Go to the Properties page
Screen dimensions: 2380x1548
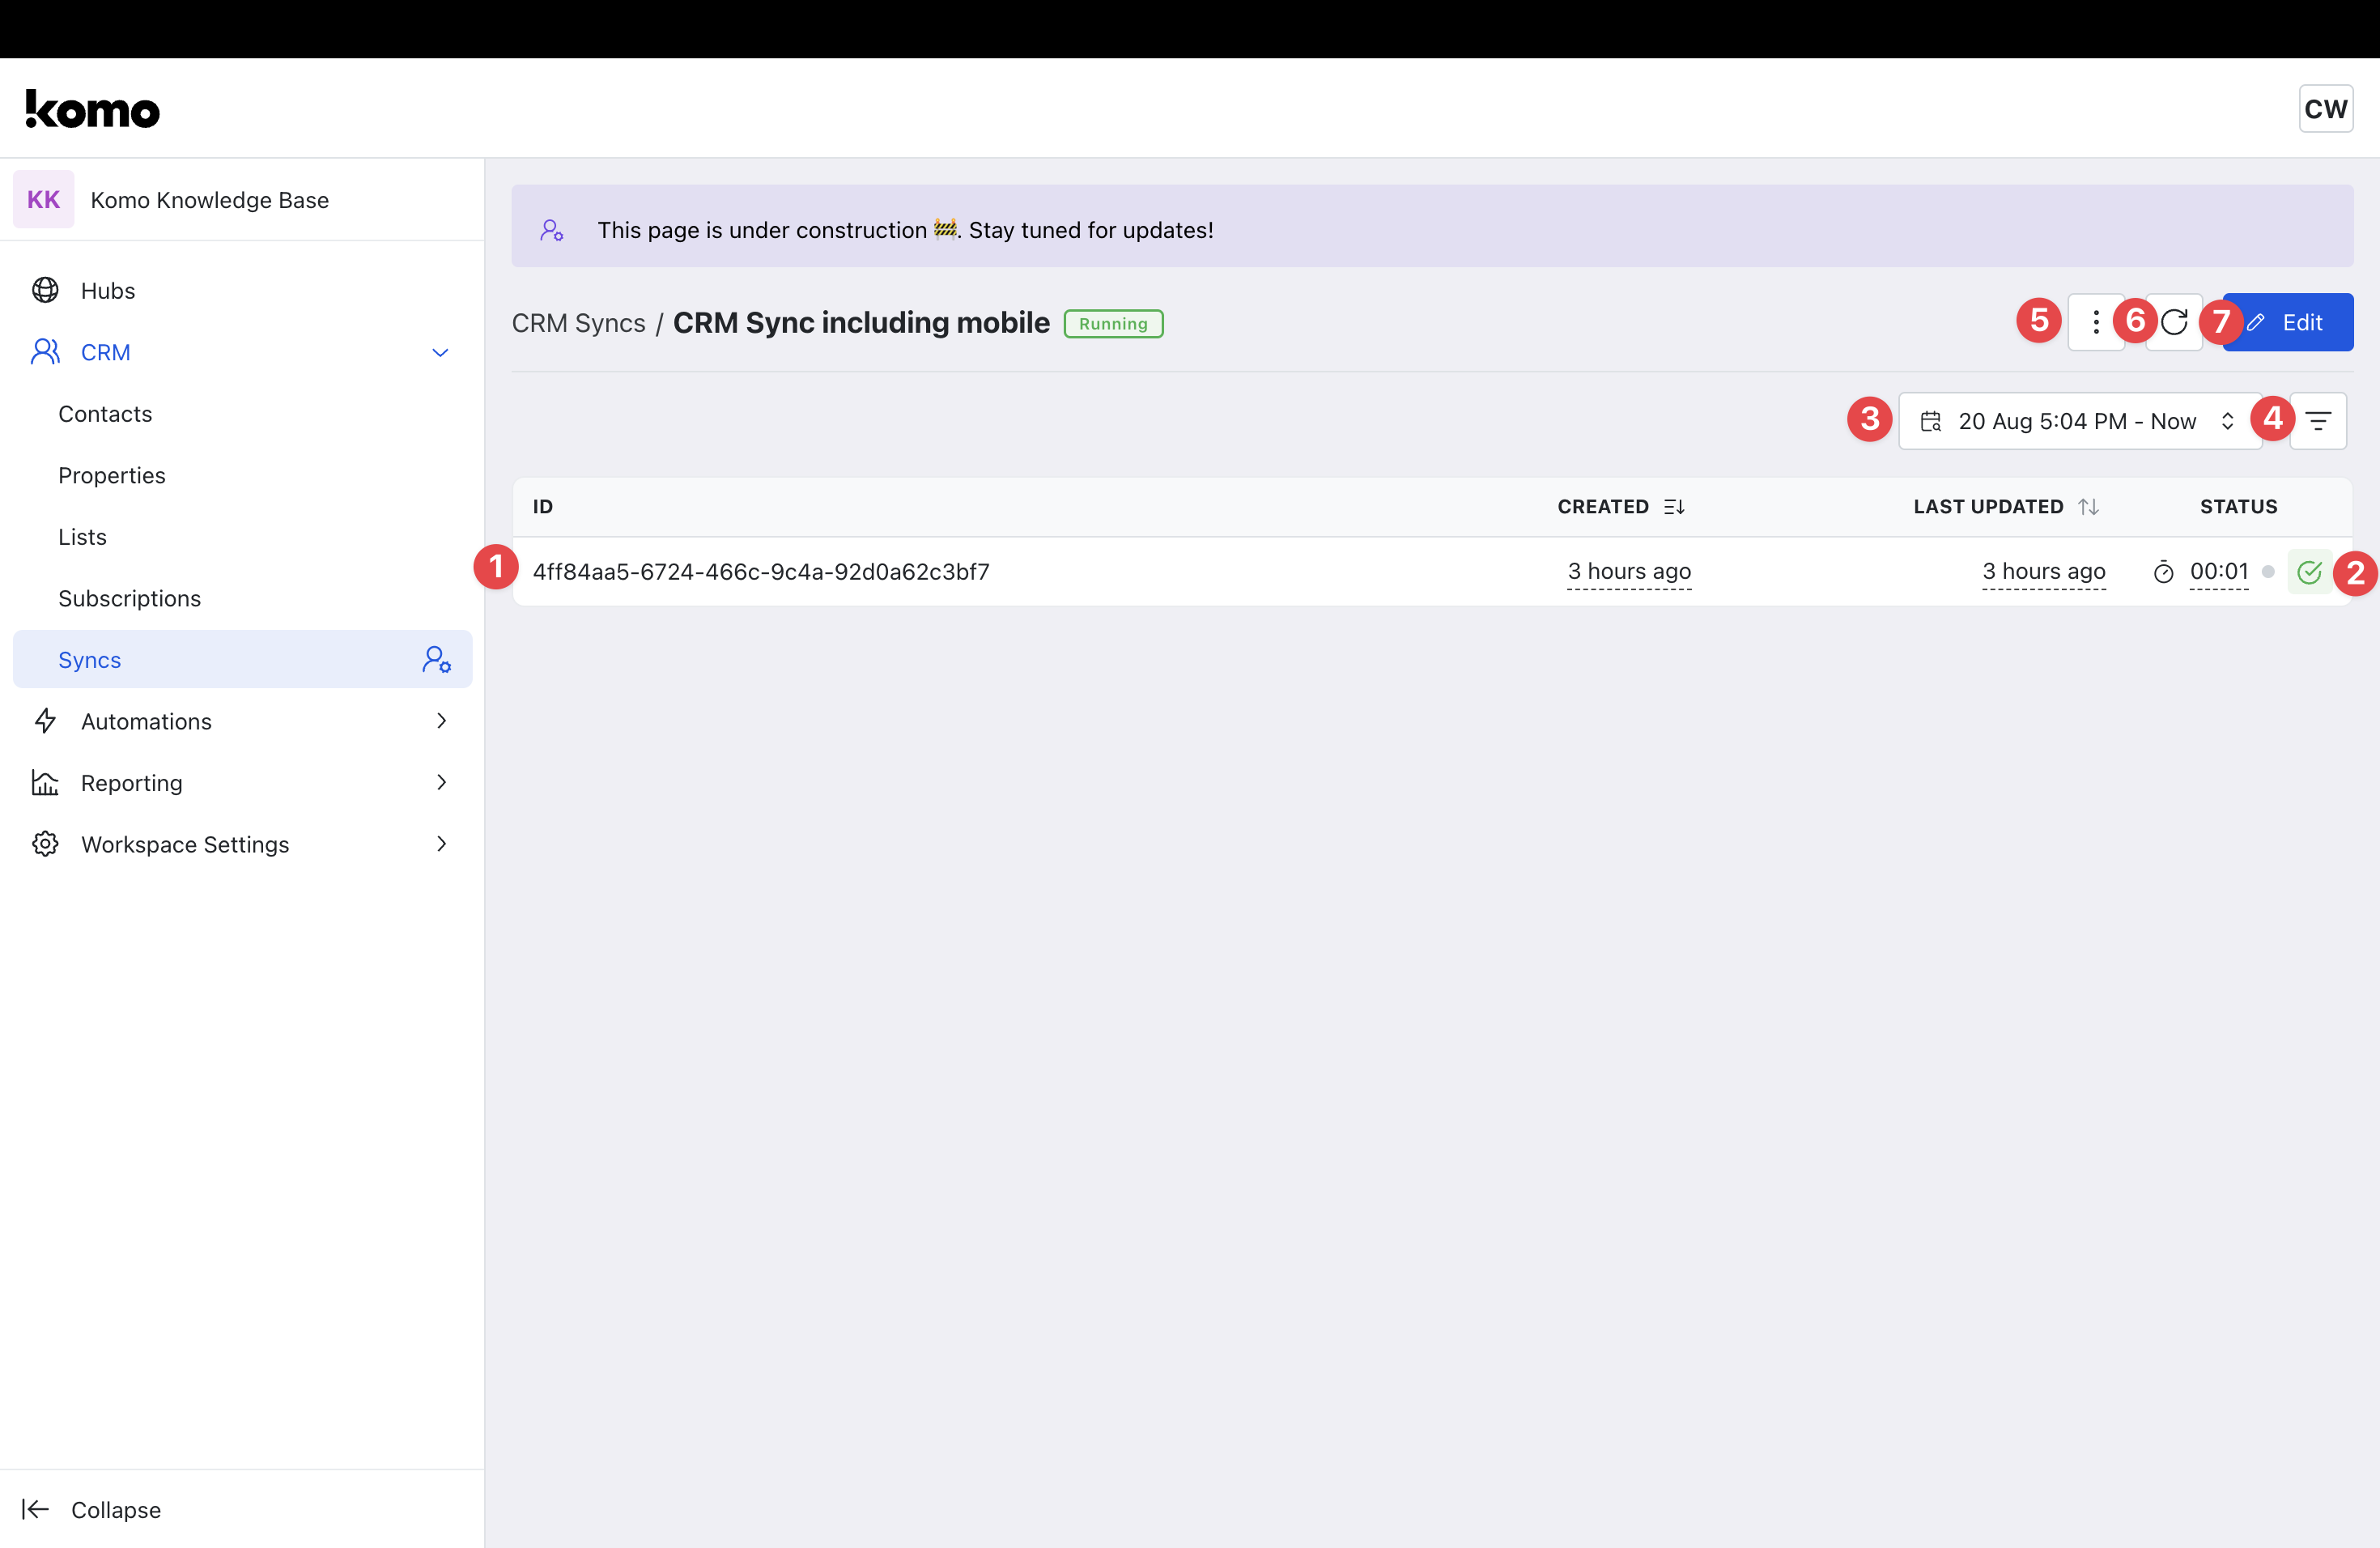click(111, 475)
